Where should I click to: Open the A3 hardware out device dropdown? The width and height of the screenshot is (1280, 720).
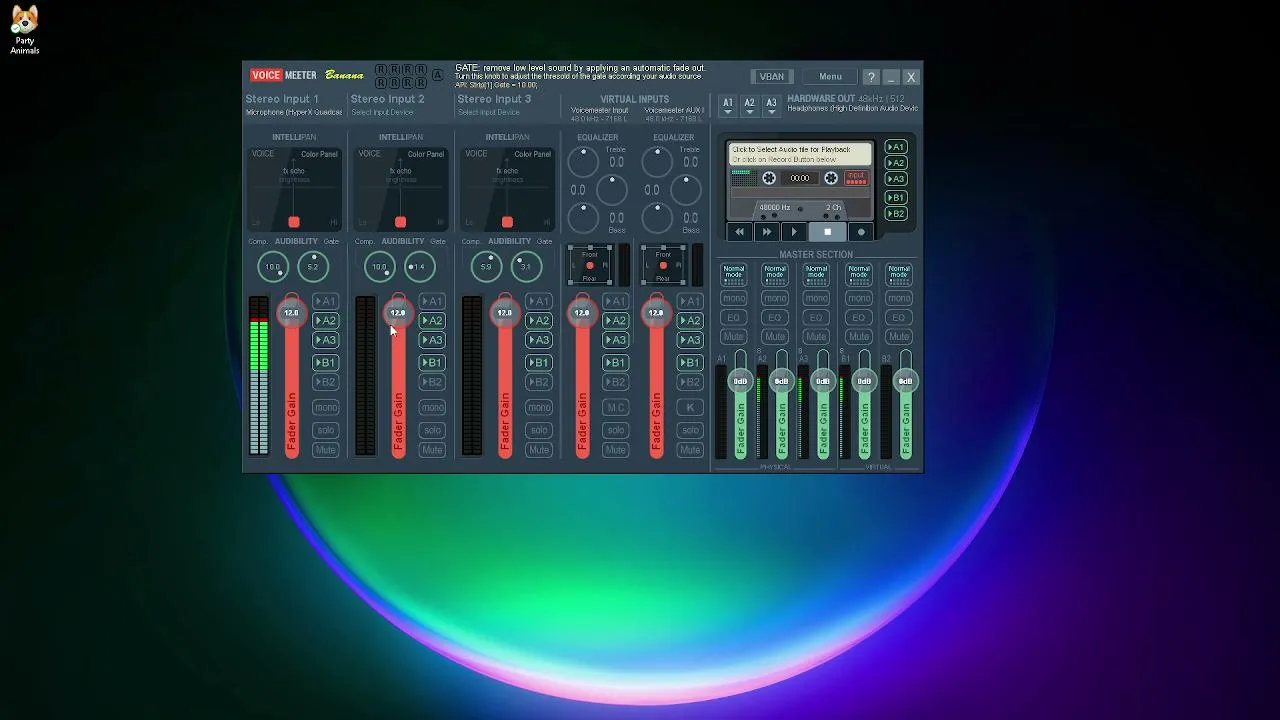coord(771,105)
